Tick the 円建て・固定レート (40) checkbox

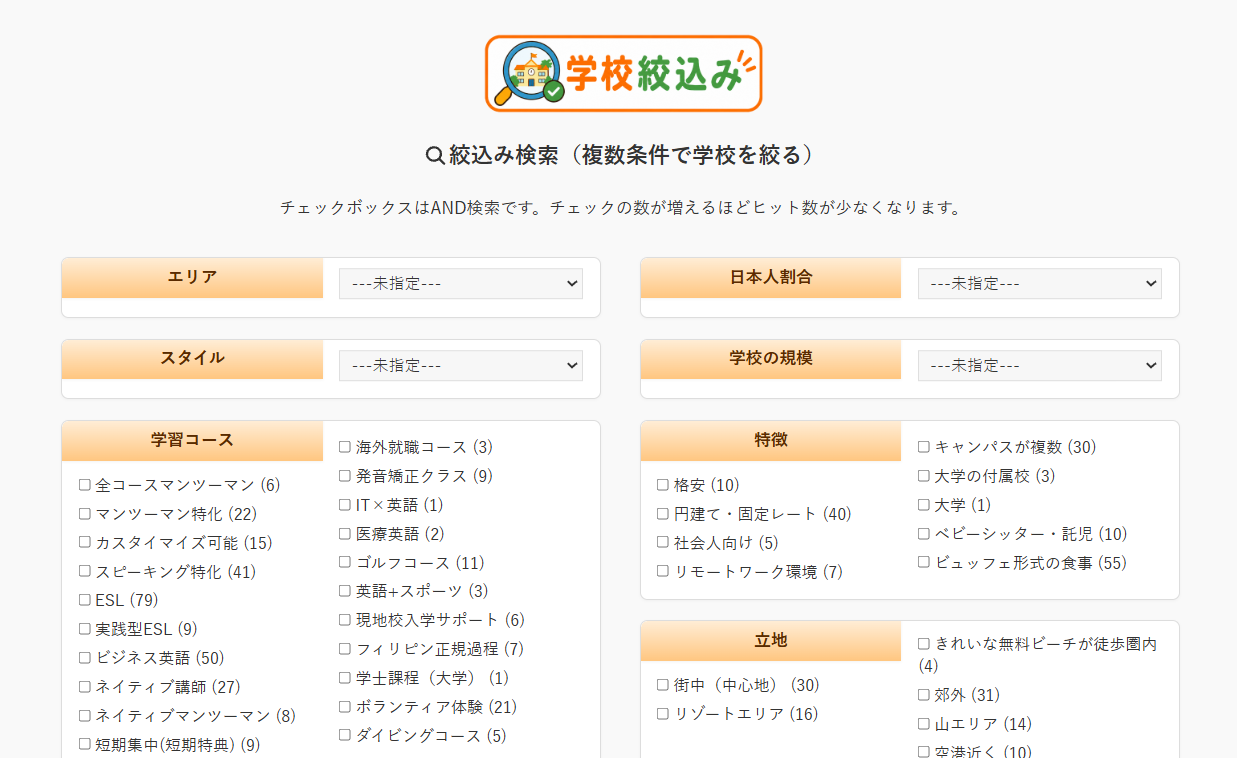pos(663,514)
